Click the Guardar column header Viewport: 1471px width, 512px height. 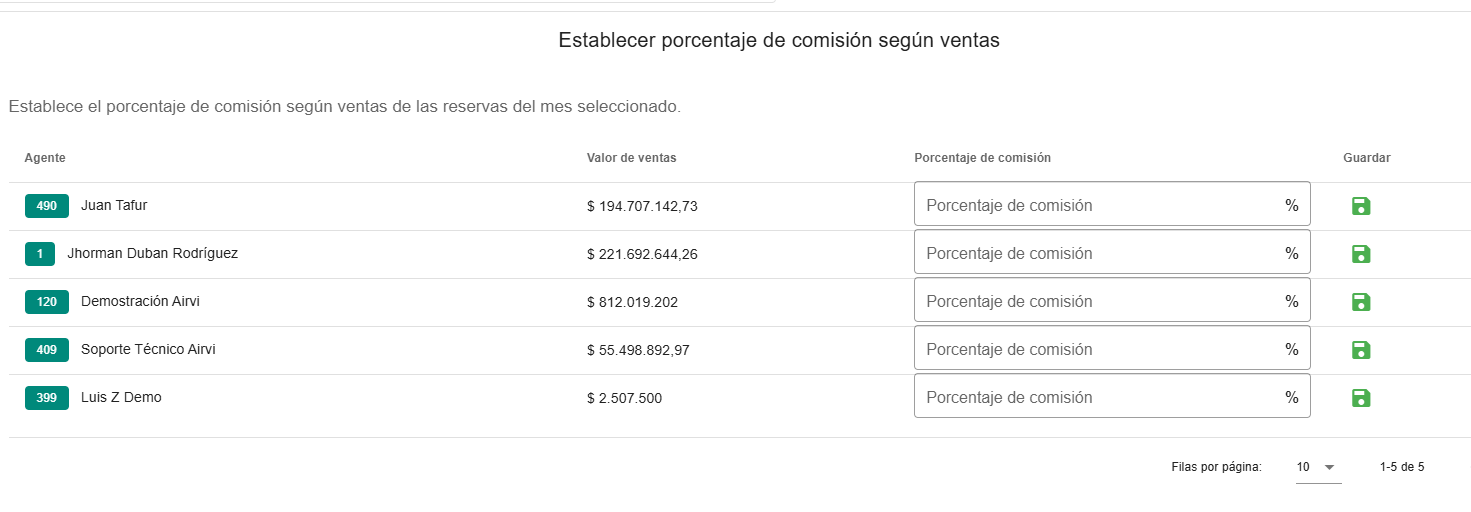tap(1366, 158)
